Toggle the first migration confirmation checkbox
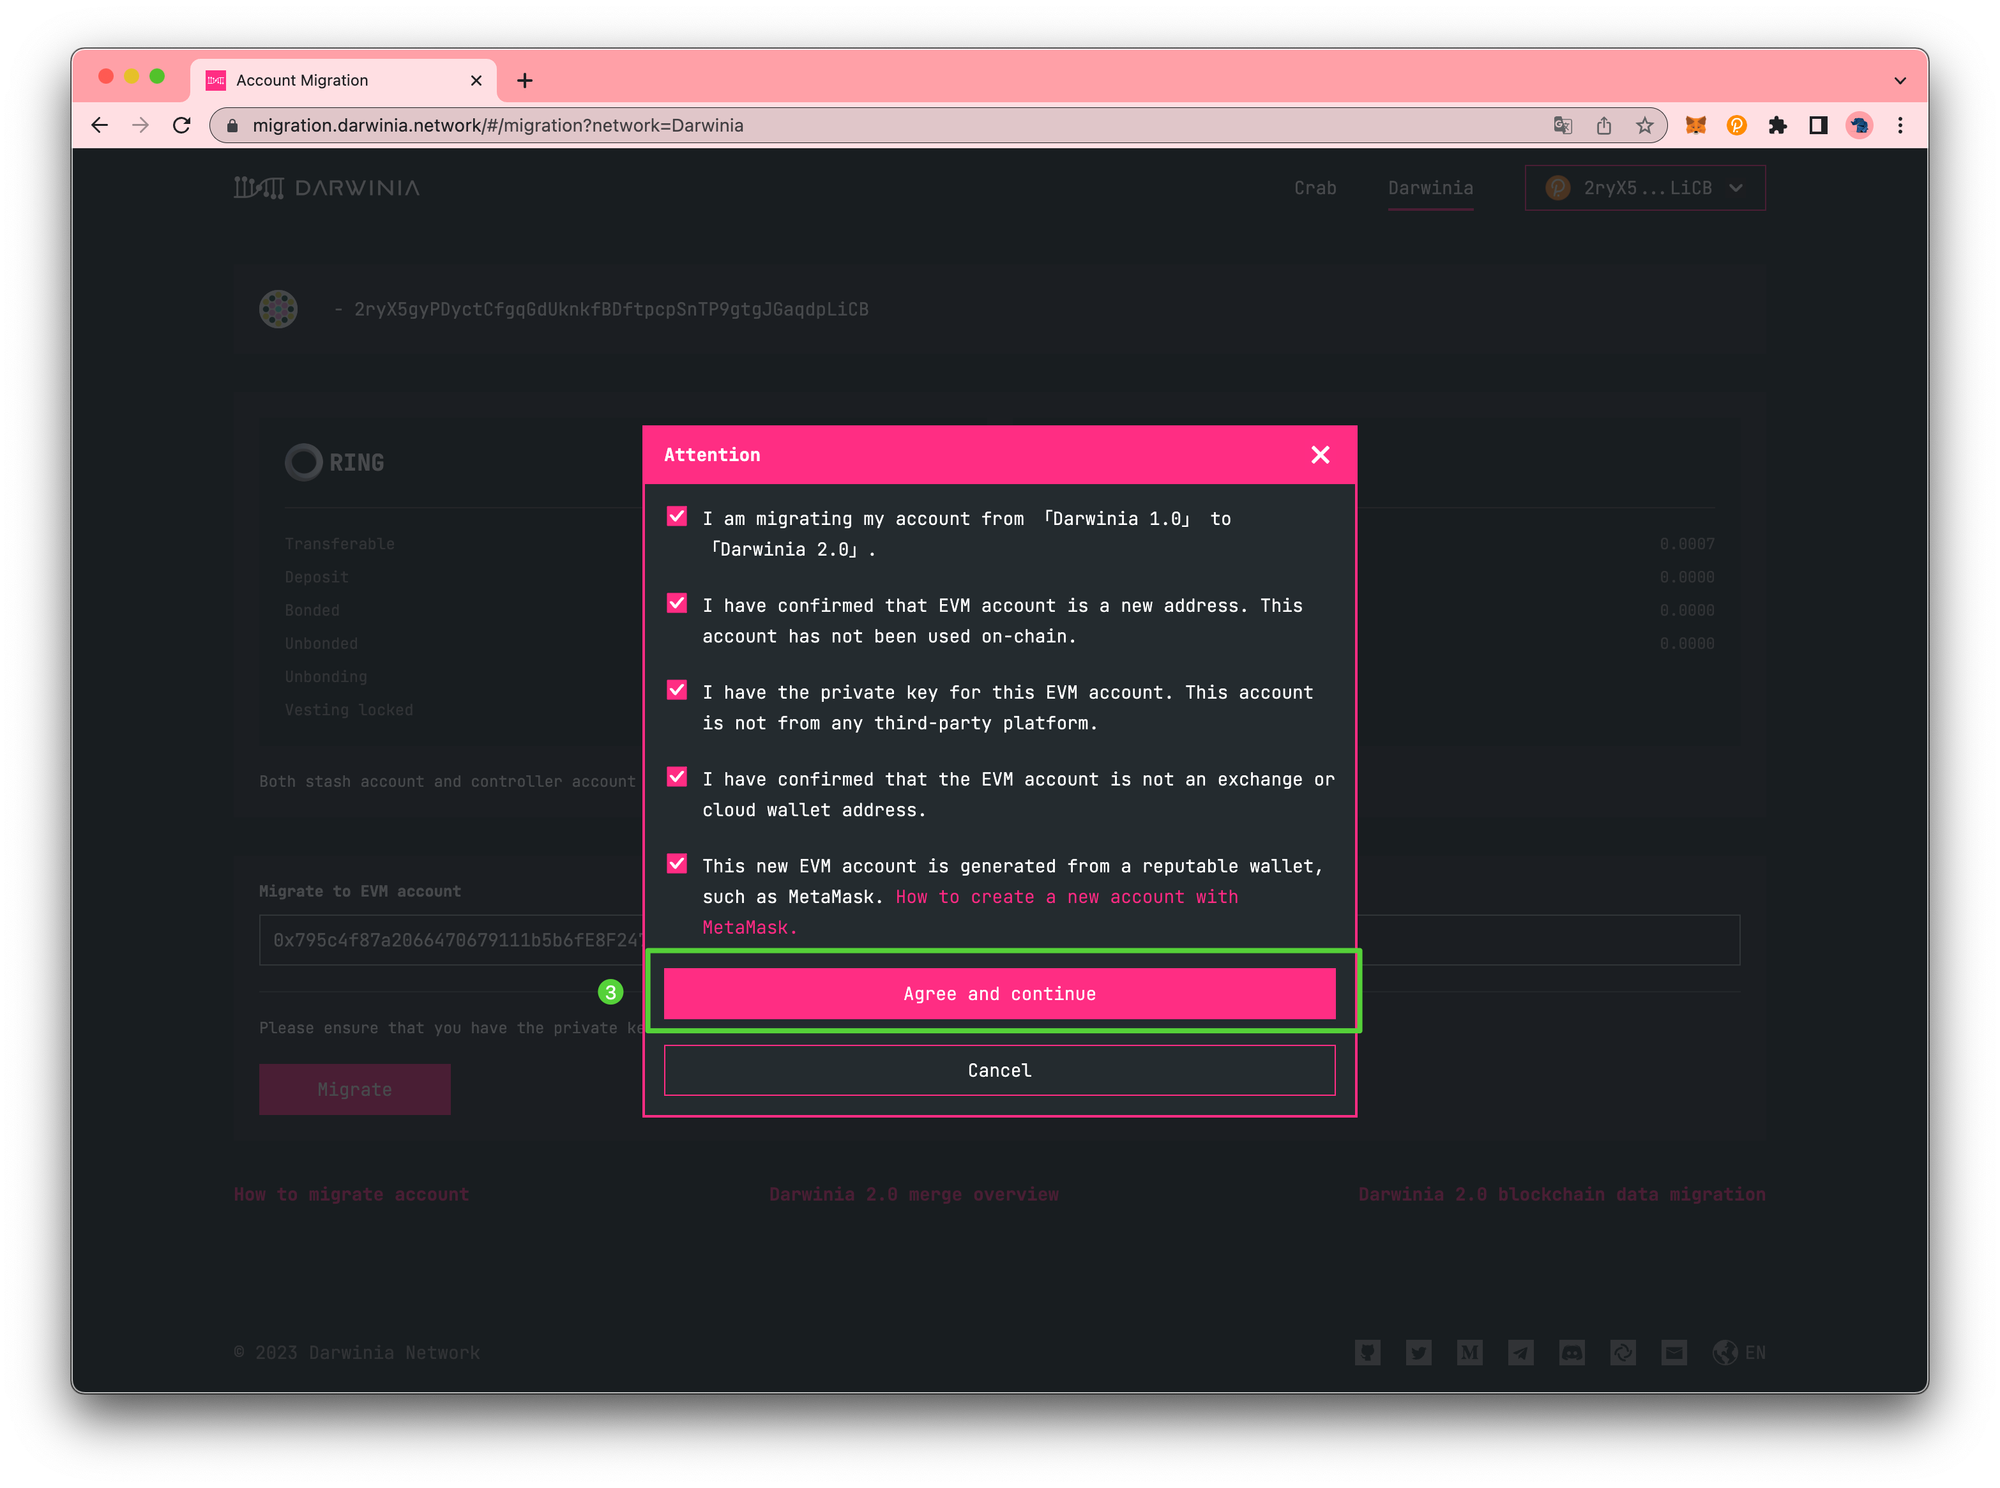This screenshot has width=2000, height=1488. pos(677,517)
